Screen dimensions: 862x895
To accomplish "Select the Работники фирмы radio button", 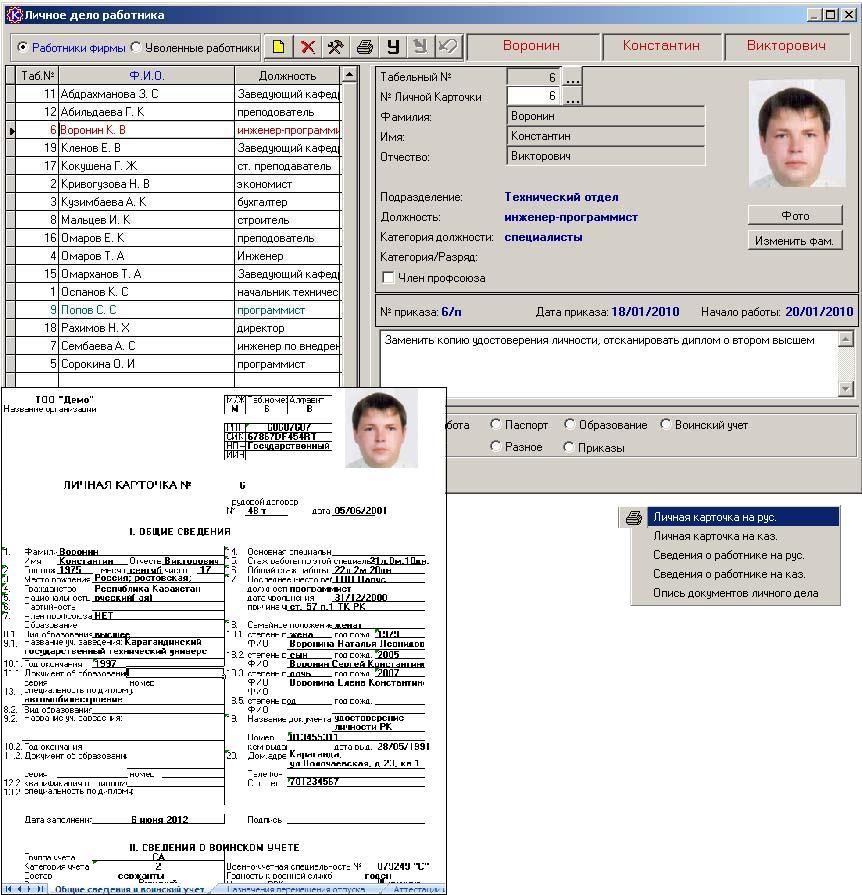I will [22, 47].
